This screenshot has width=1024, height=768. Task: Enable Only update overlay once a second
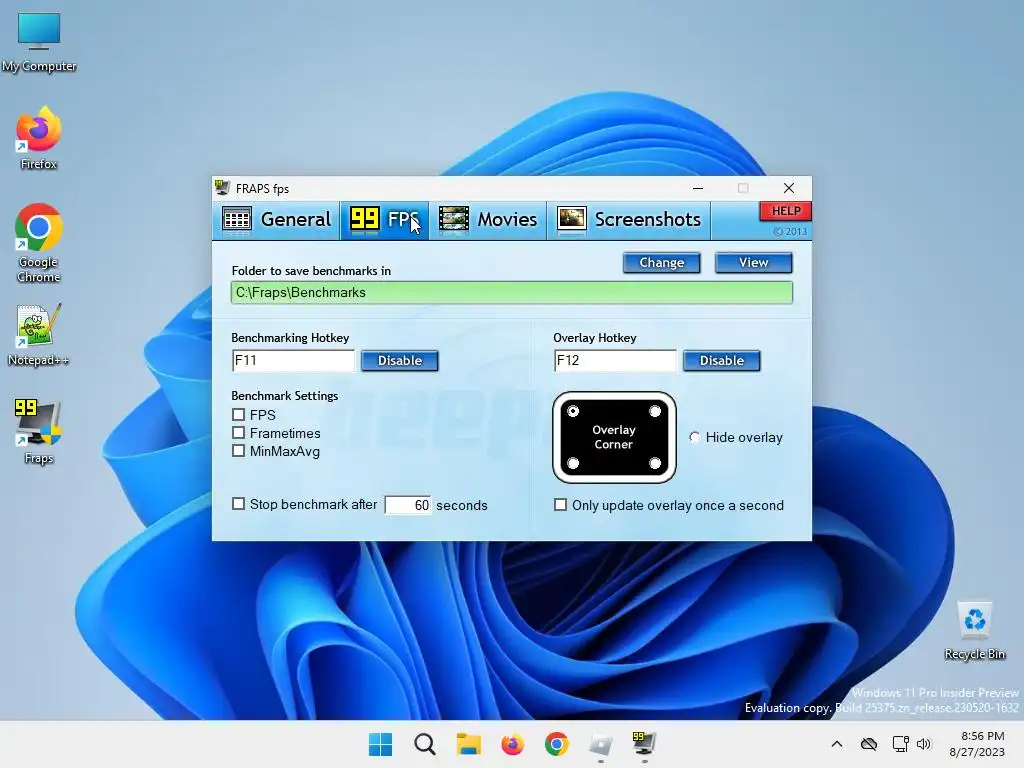(560, 505)
